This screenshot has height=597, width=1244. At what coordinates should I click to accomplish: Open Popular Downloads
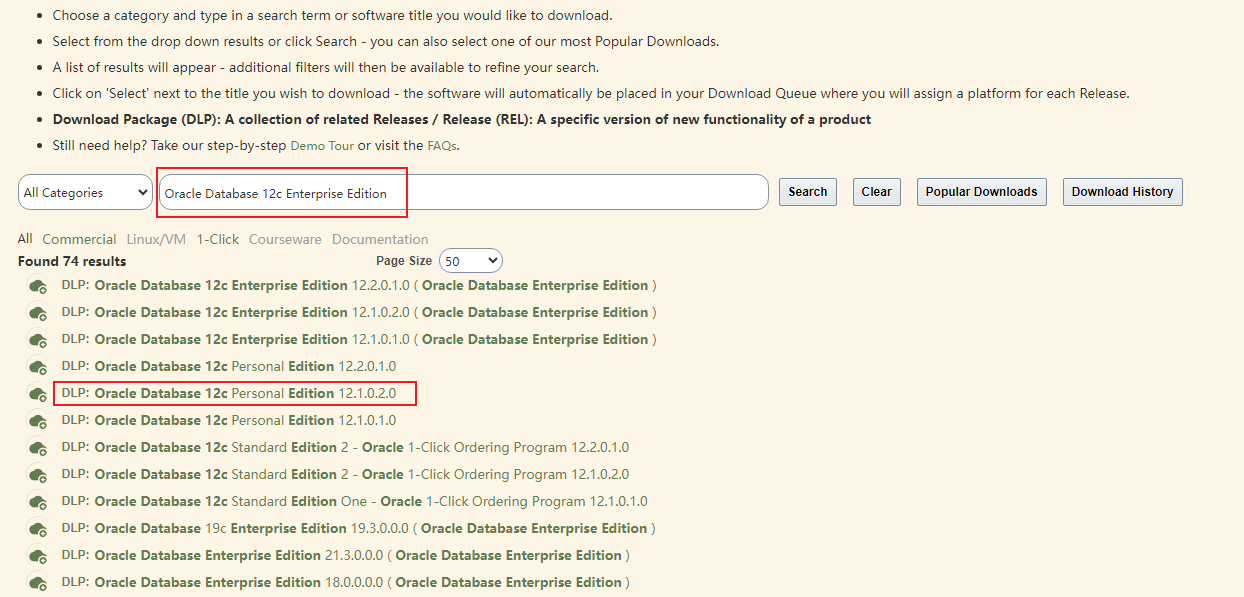(x=981, y=192)
